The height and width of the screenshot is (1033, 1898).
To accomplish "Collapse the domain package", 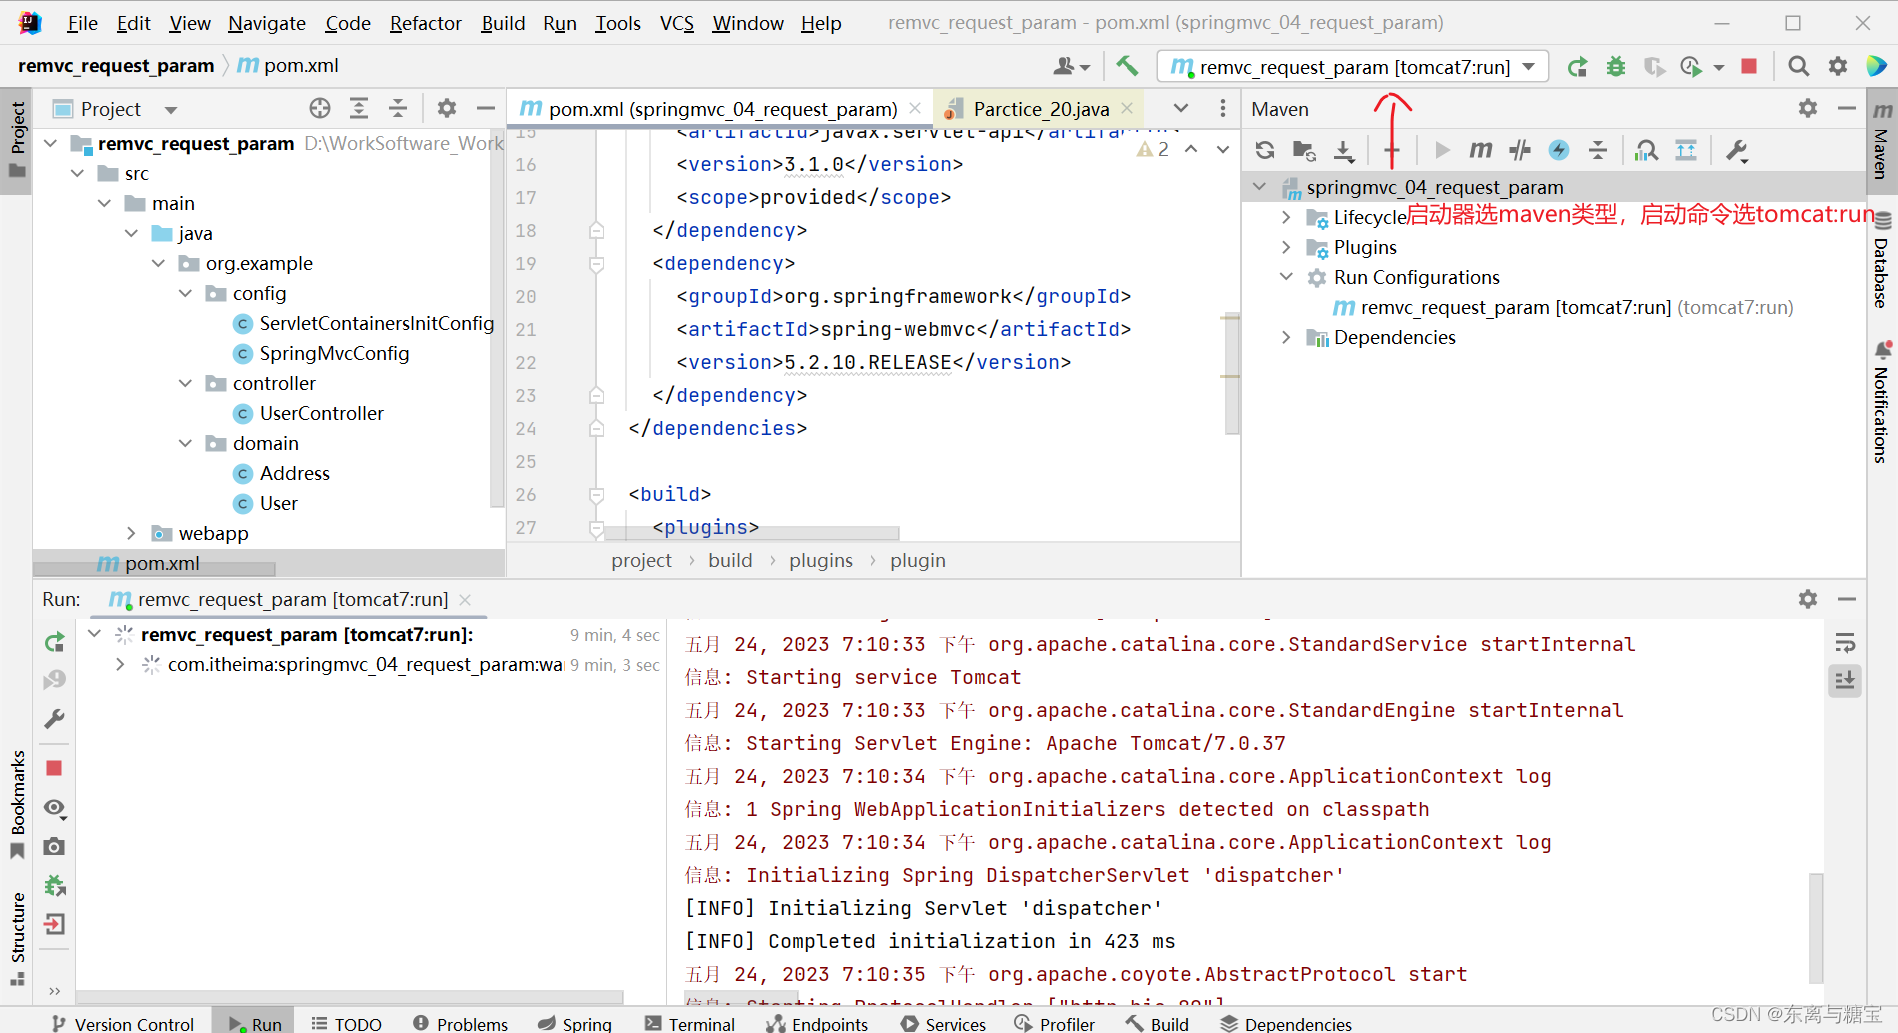I will click(x=185, y=443).
